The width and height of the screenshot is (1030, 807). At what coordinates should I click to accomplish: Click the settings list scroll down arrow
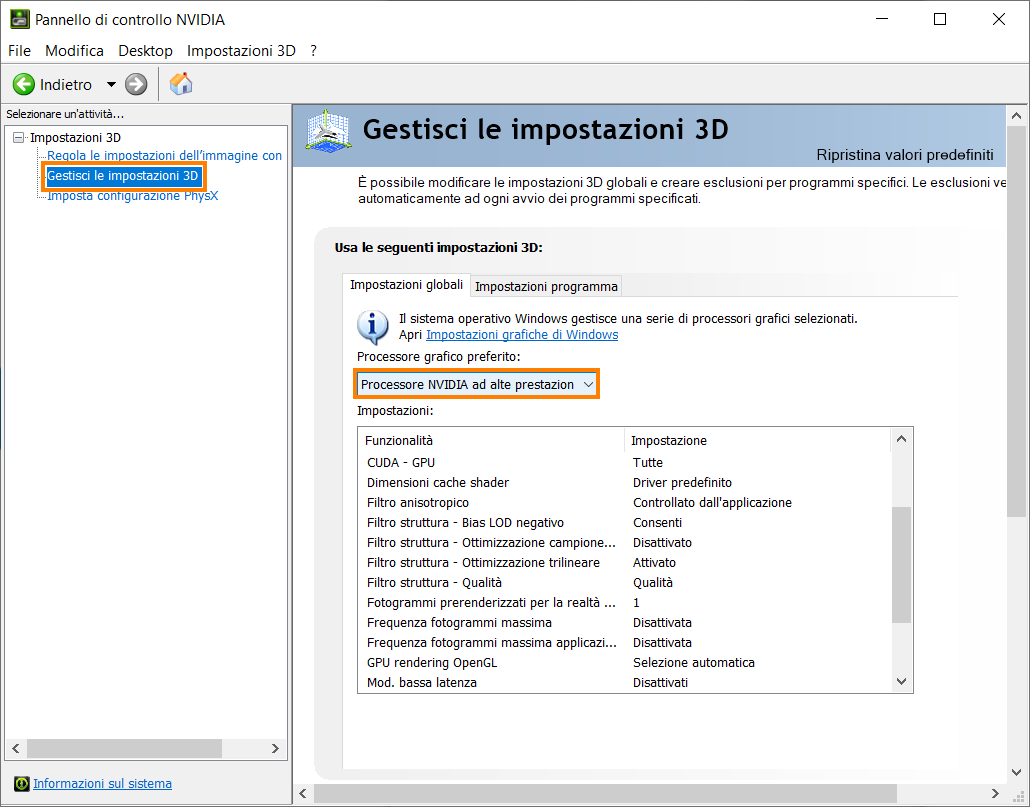tap(901, 681)
